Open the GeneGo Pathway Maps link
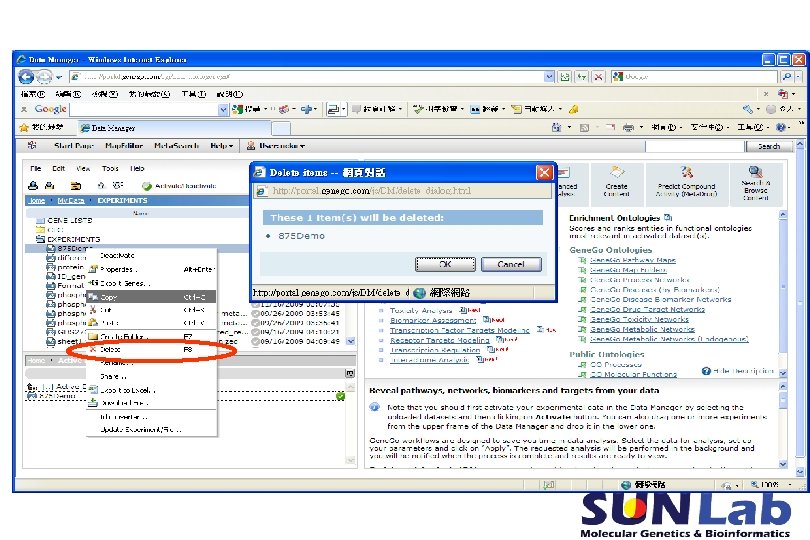The image size is (810, 540). click(633, 260)
